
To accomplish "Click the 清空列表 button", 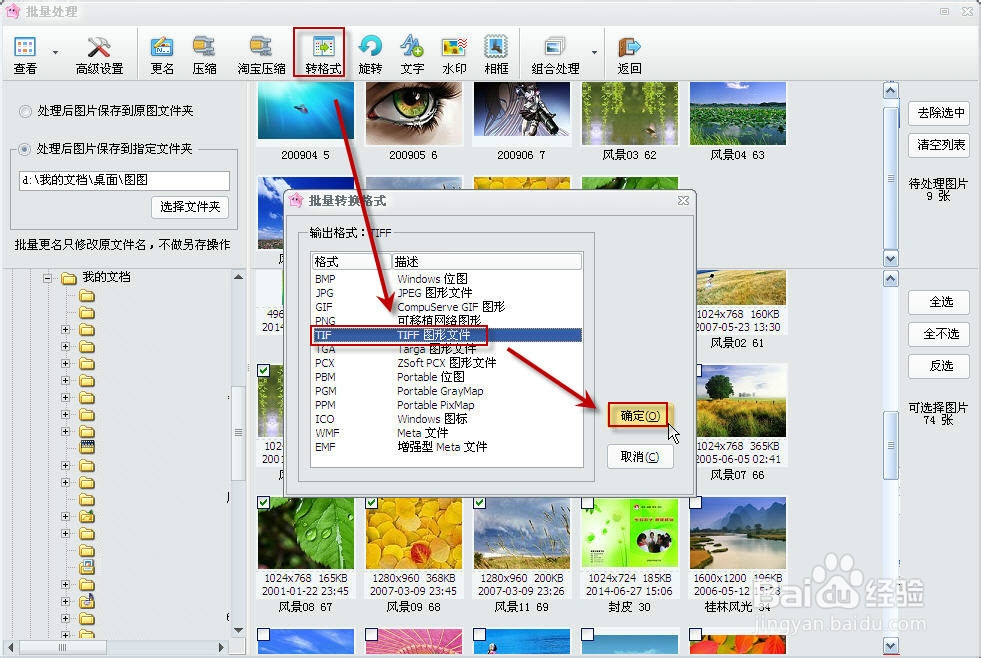I will point(938,145).
